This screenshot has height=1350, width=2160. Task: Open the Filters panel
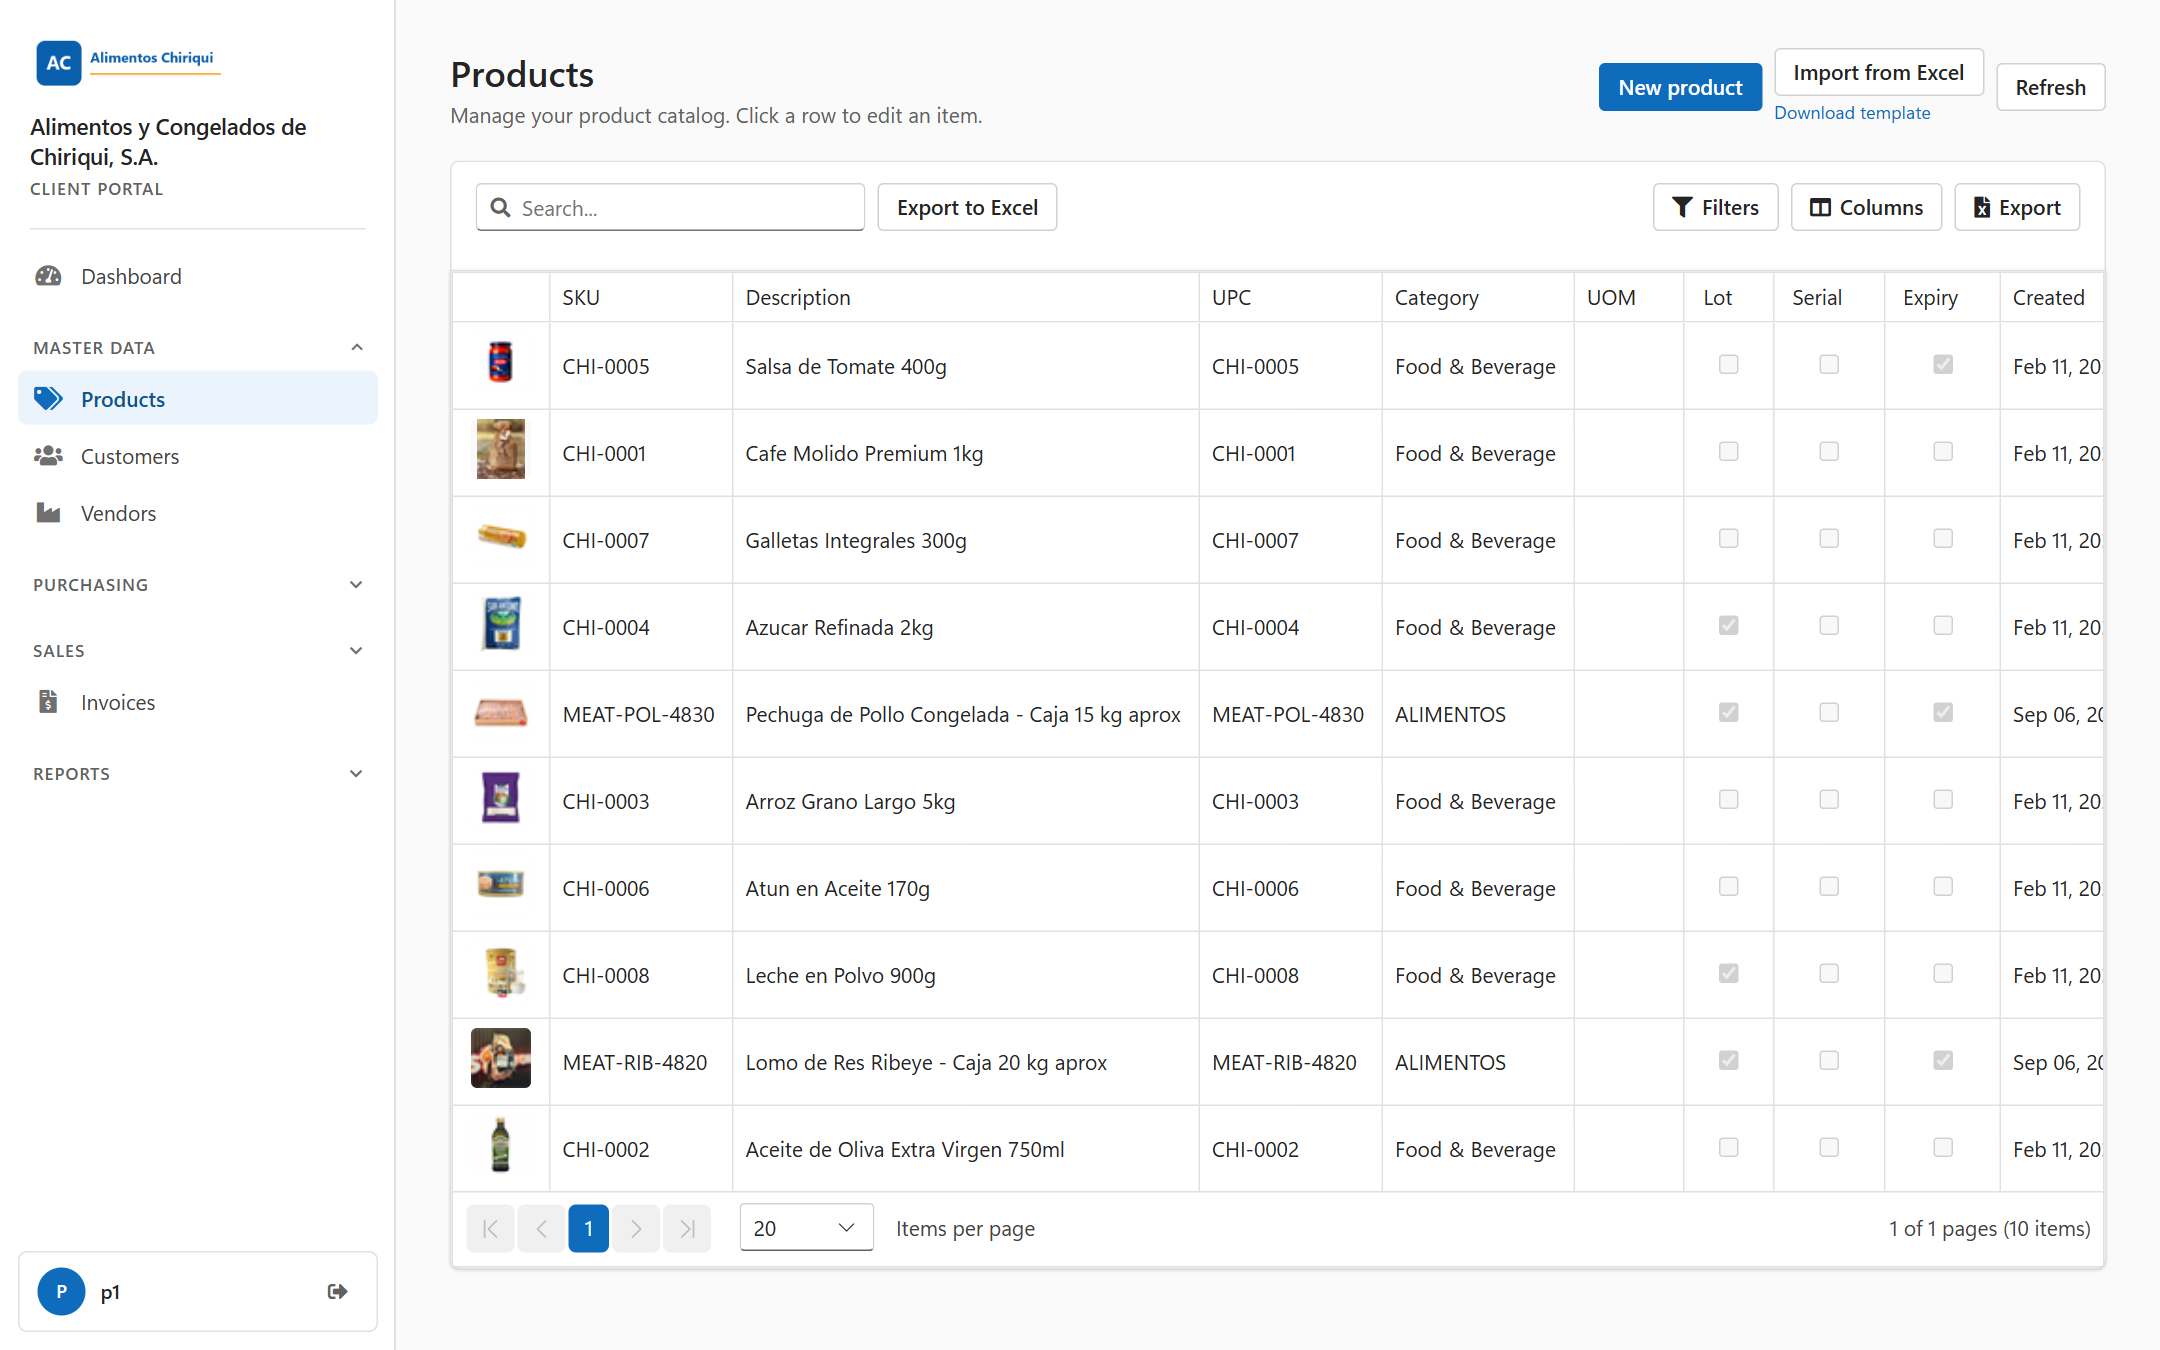[1715, 207]
